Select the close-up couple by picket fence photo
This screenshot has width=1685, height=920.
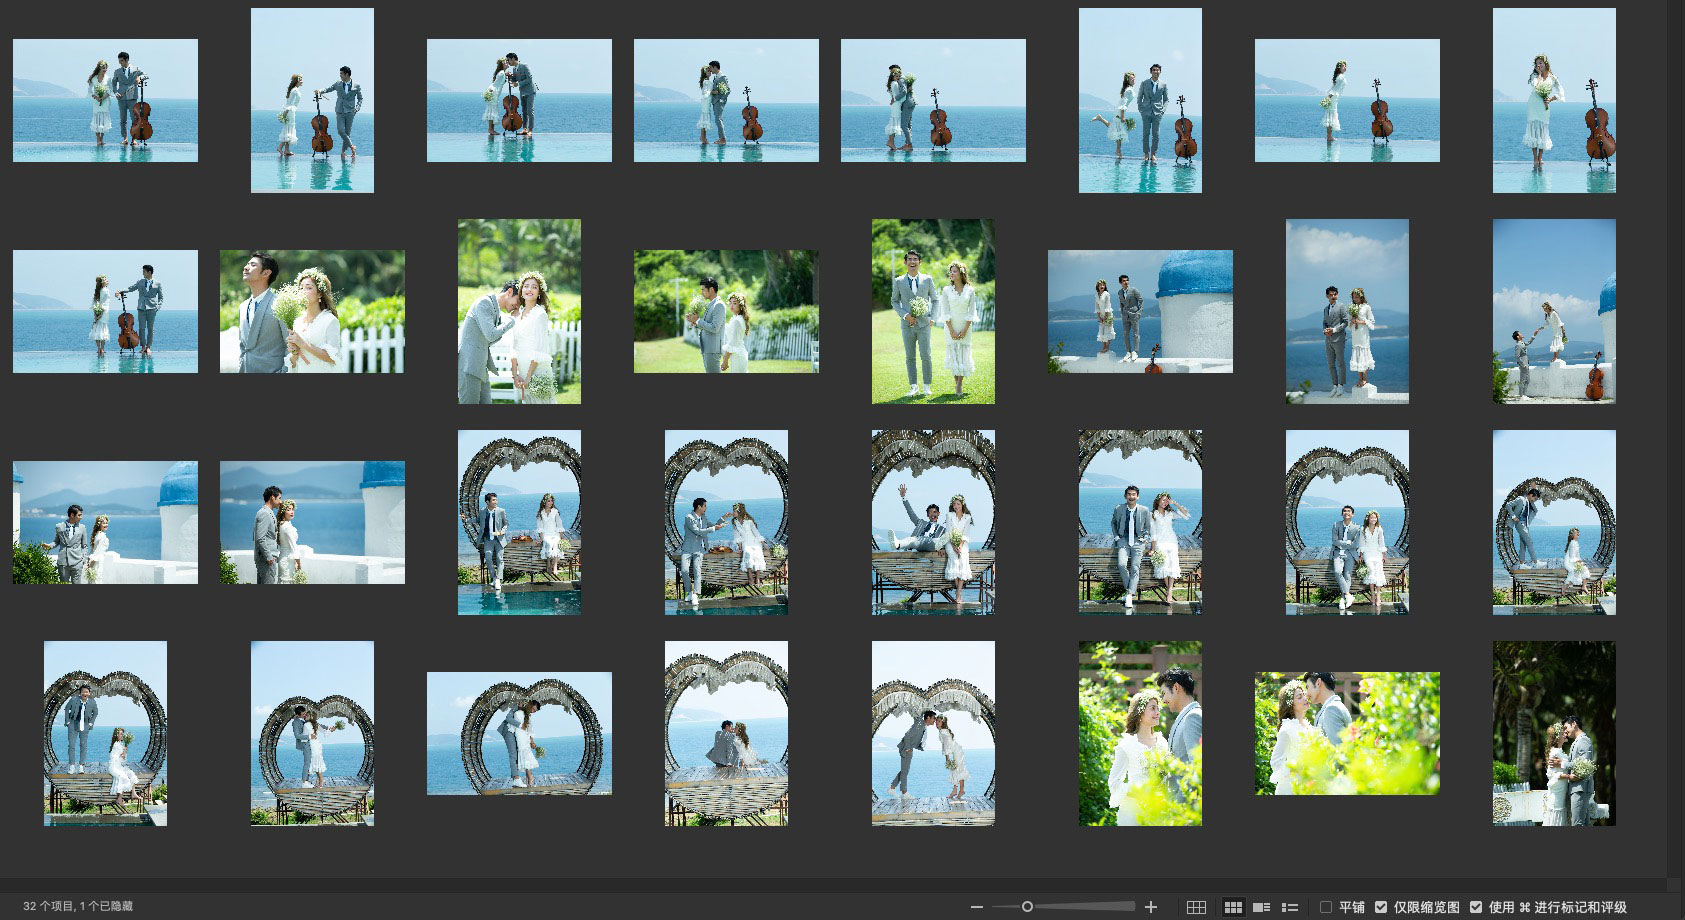312,311
